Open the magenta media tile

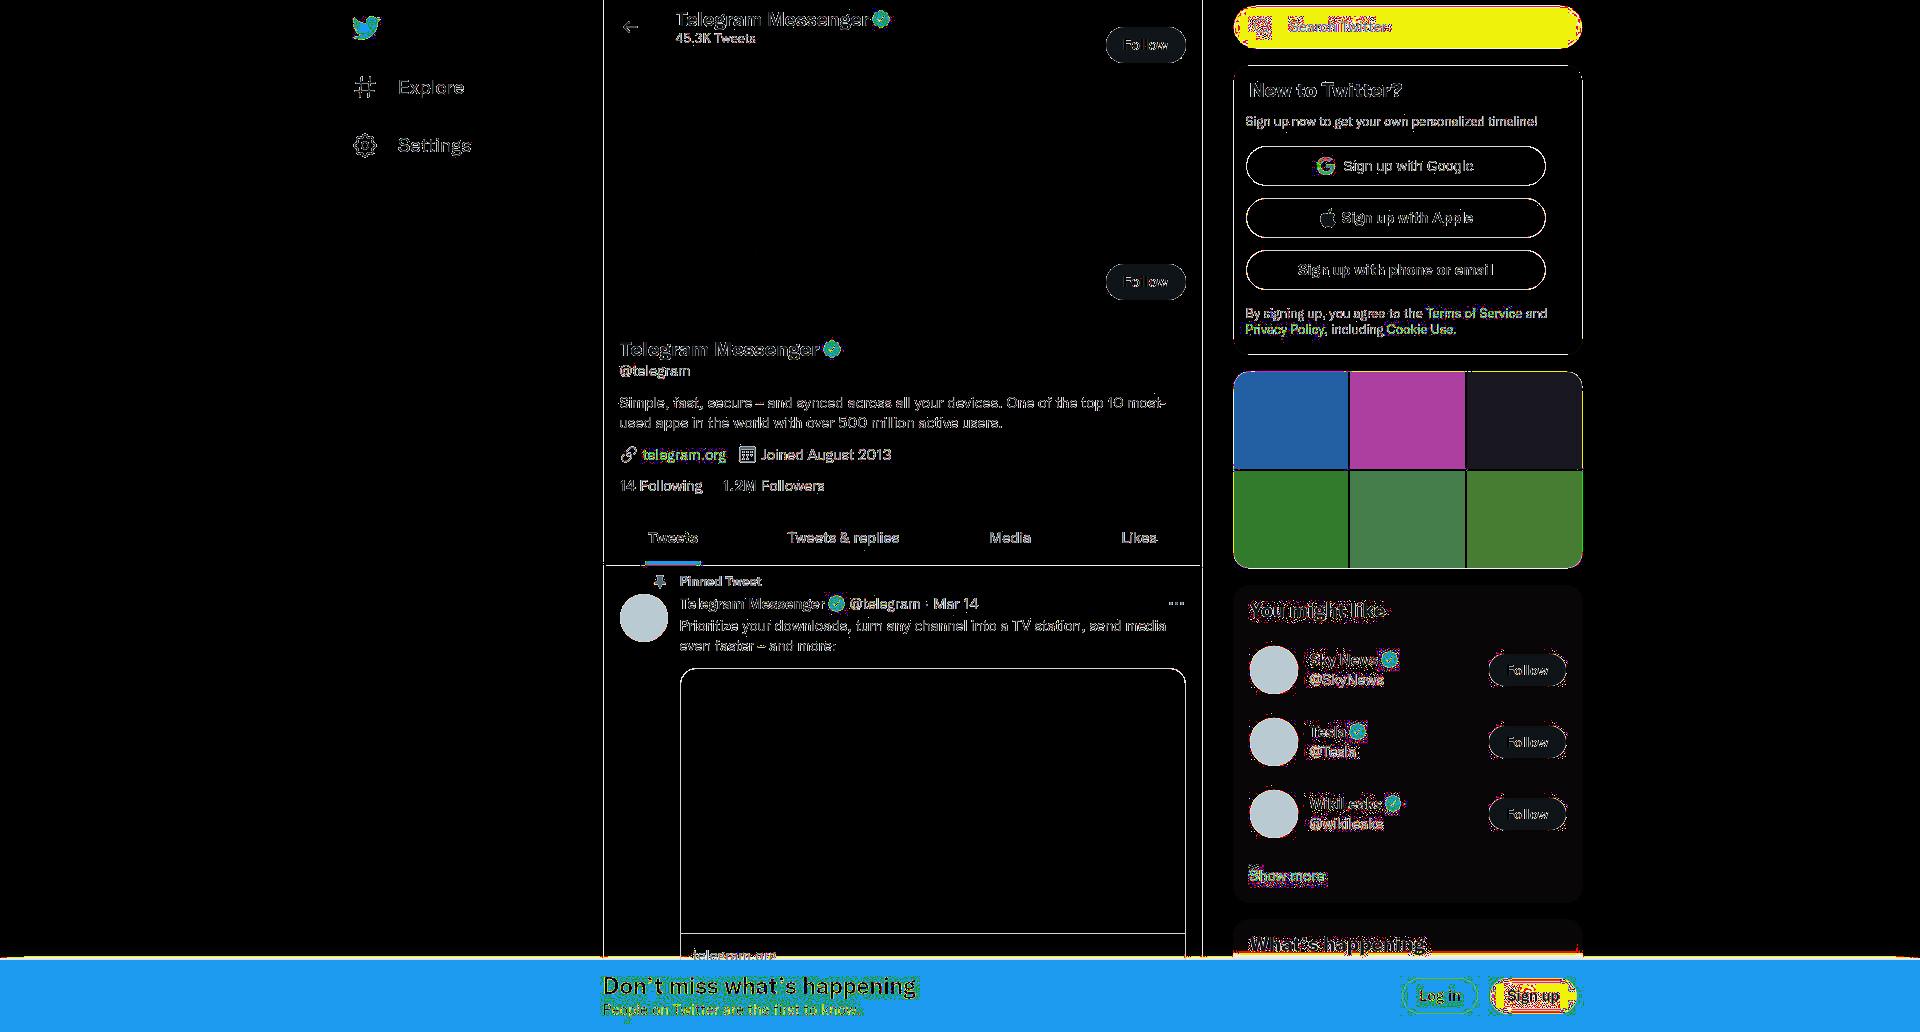coord(1407,420)
